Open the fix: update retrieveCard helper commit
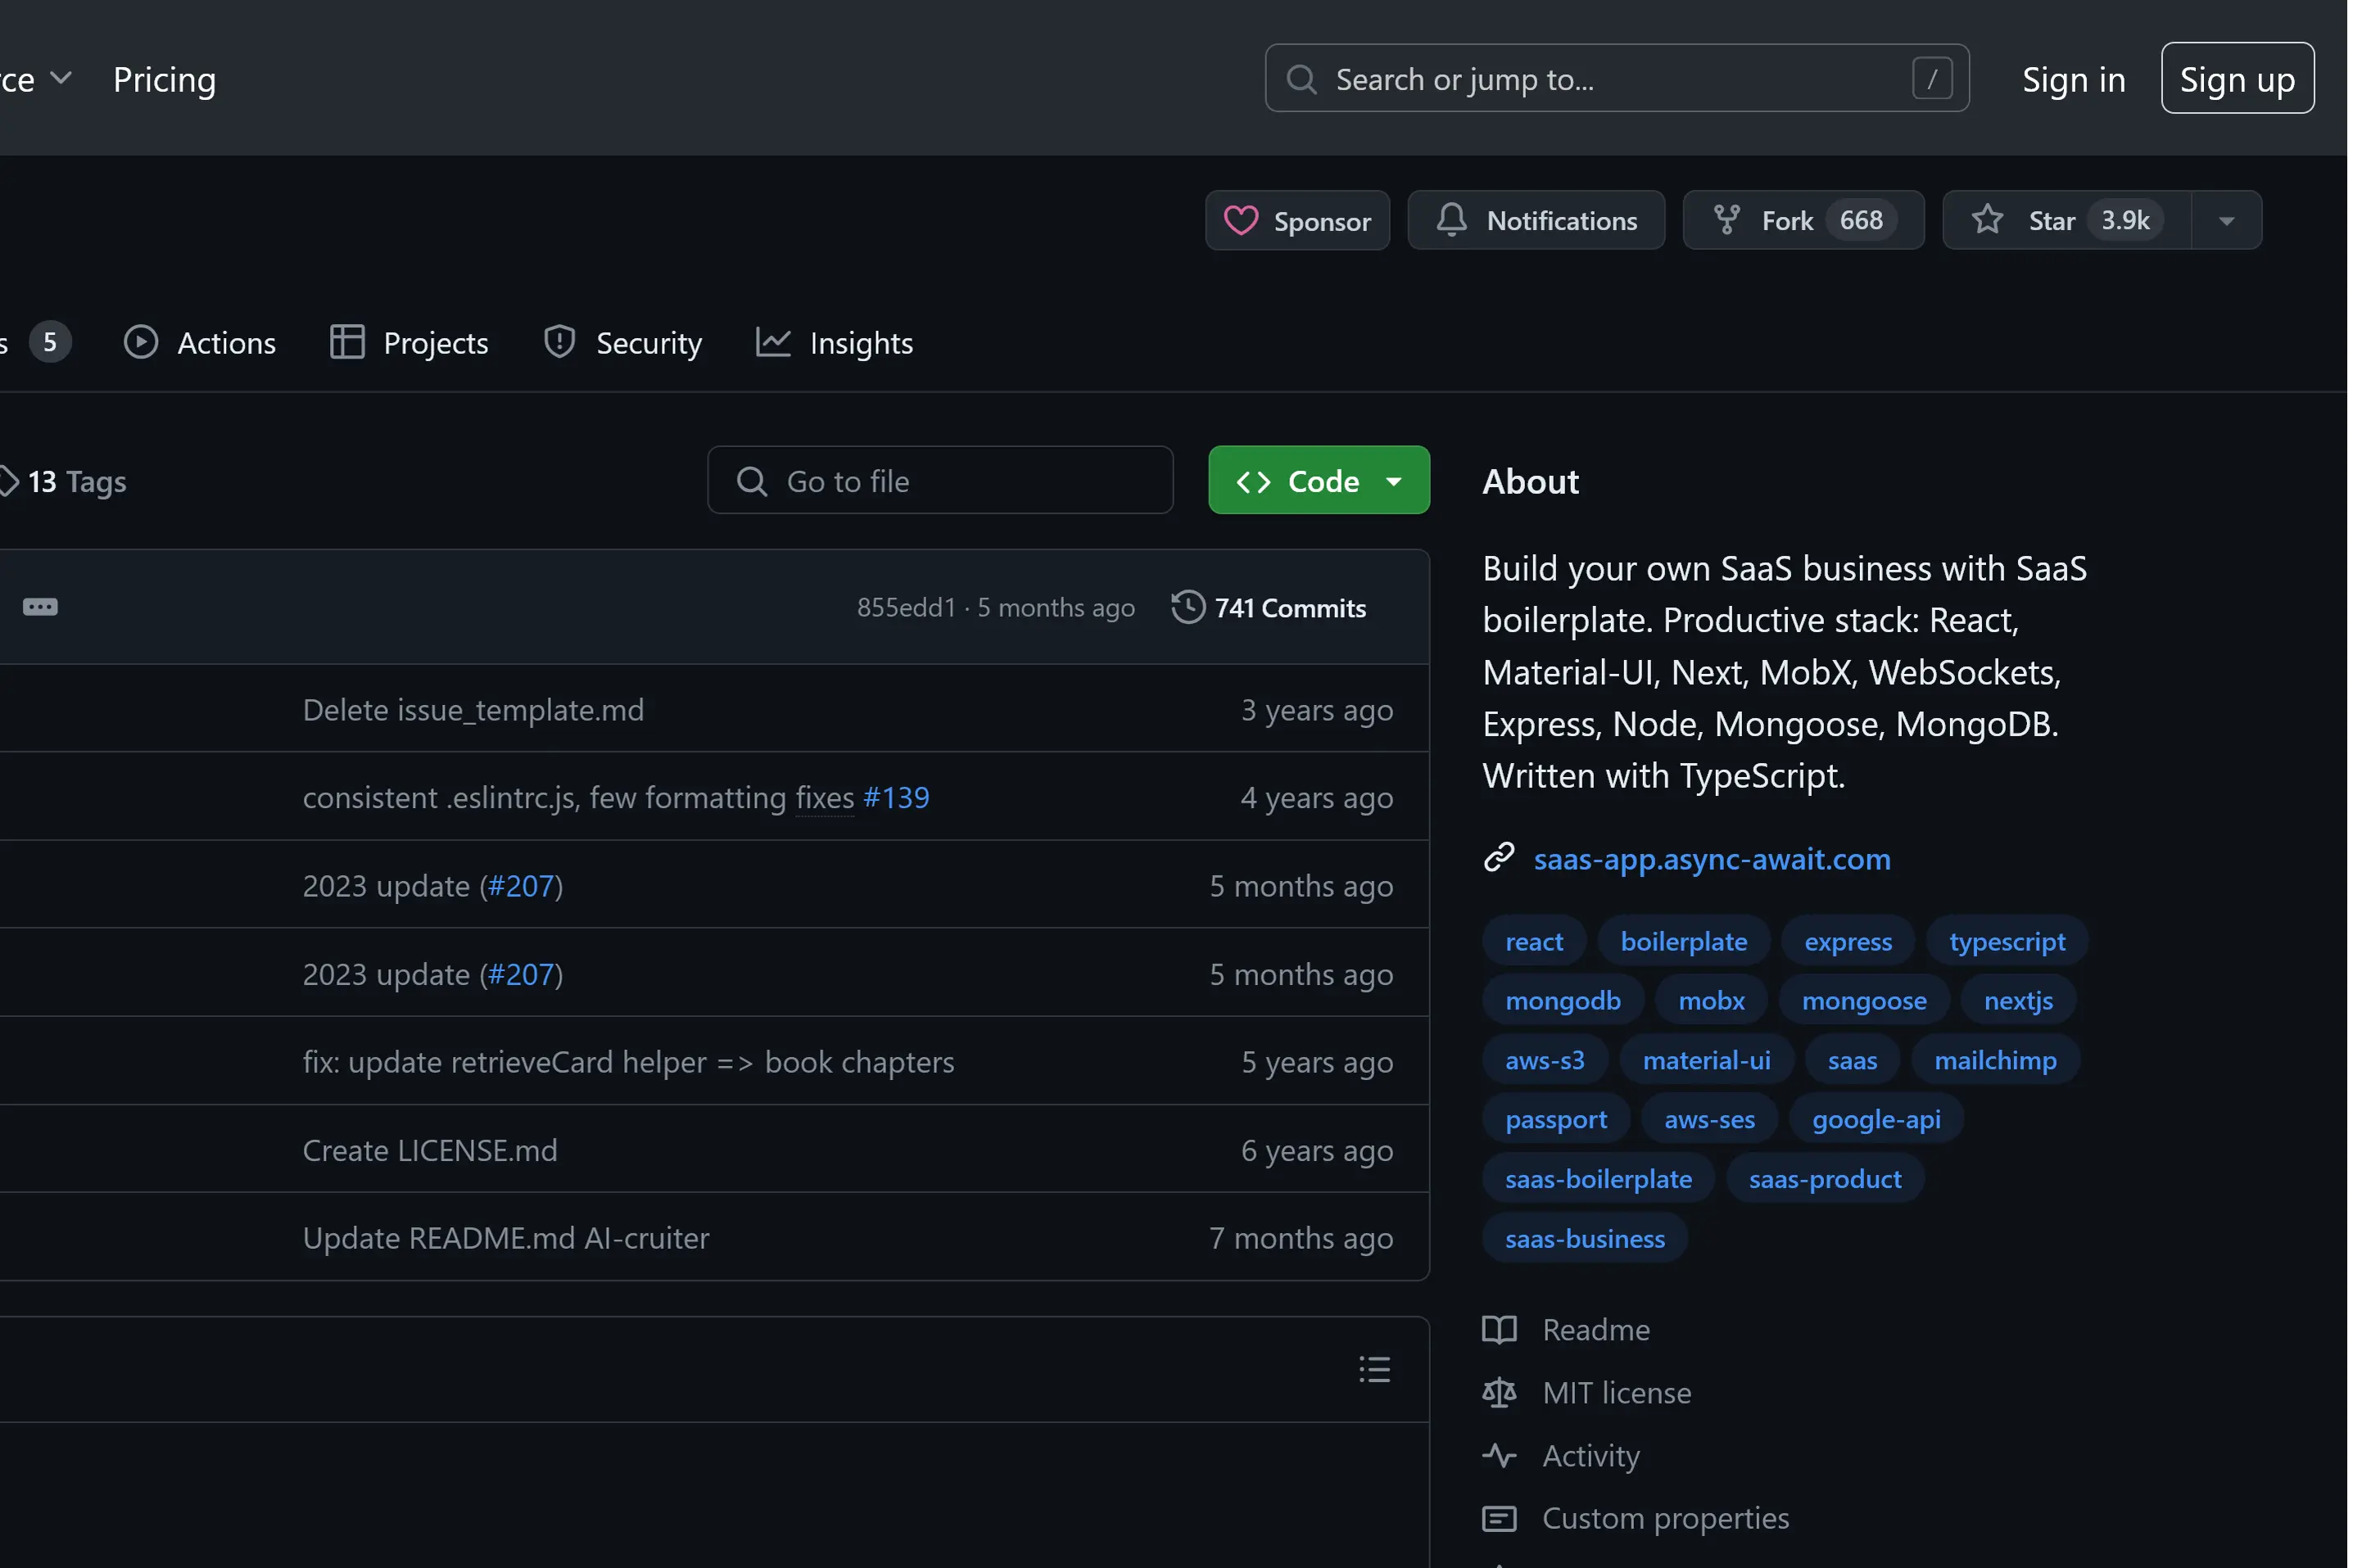This screenshot has width=2353, height=1568. pos(628,1061)
